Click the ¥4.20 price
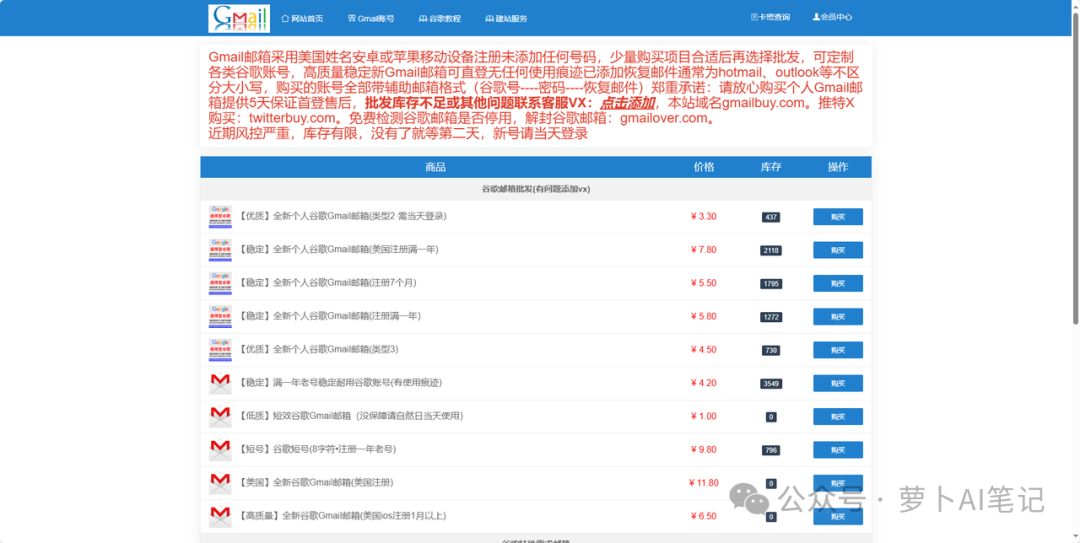Screen dimensions: 1080x543 [x=703, y=382]
